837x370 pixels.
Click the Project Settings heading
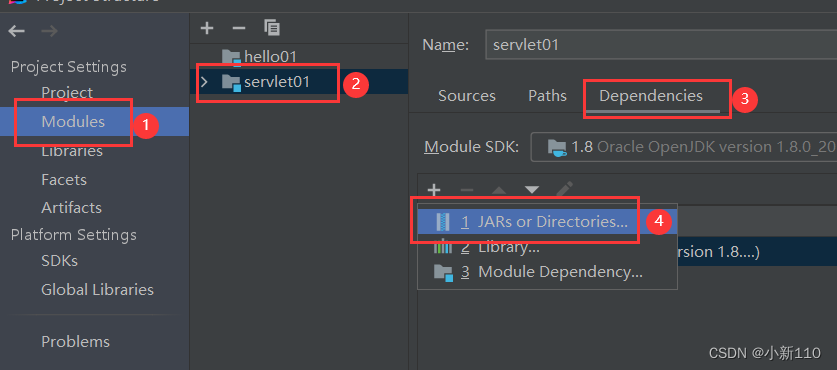(68, 67)
